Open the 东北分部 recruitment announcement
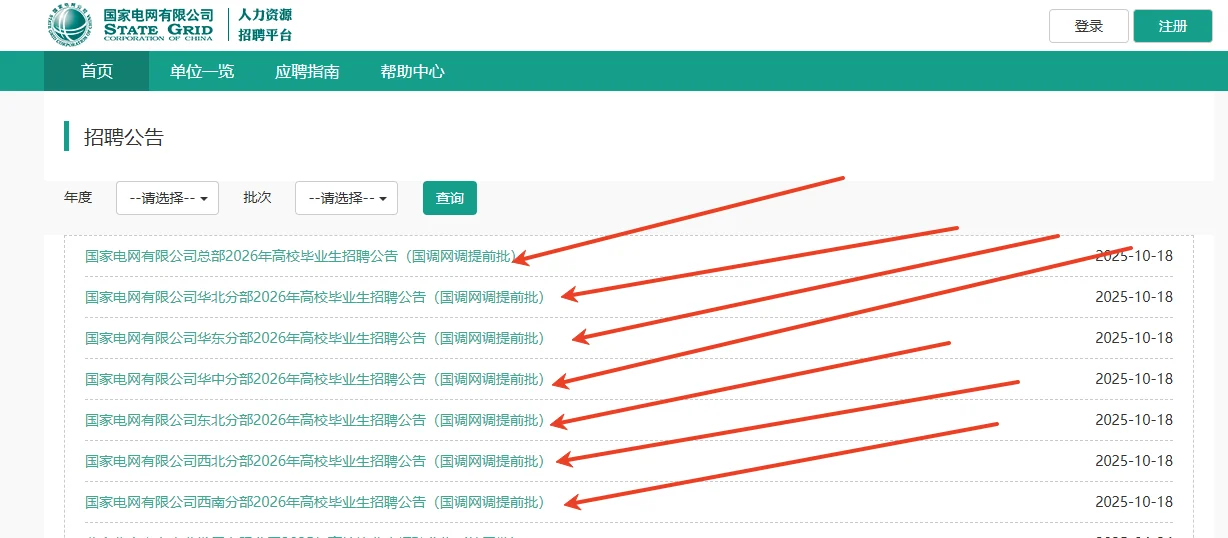Screen dimensions: 1228x538 pos(315,420)
